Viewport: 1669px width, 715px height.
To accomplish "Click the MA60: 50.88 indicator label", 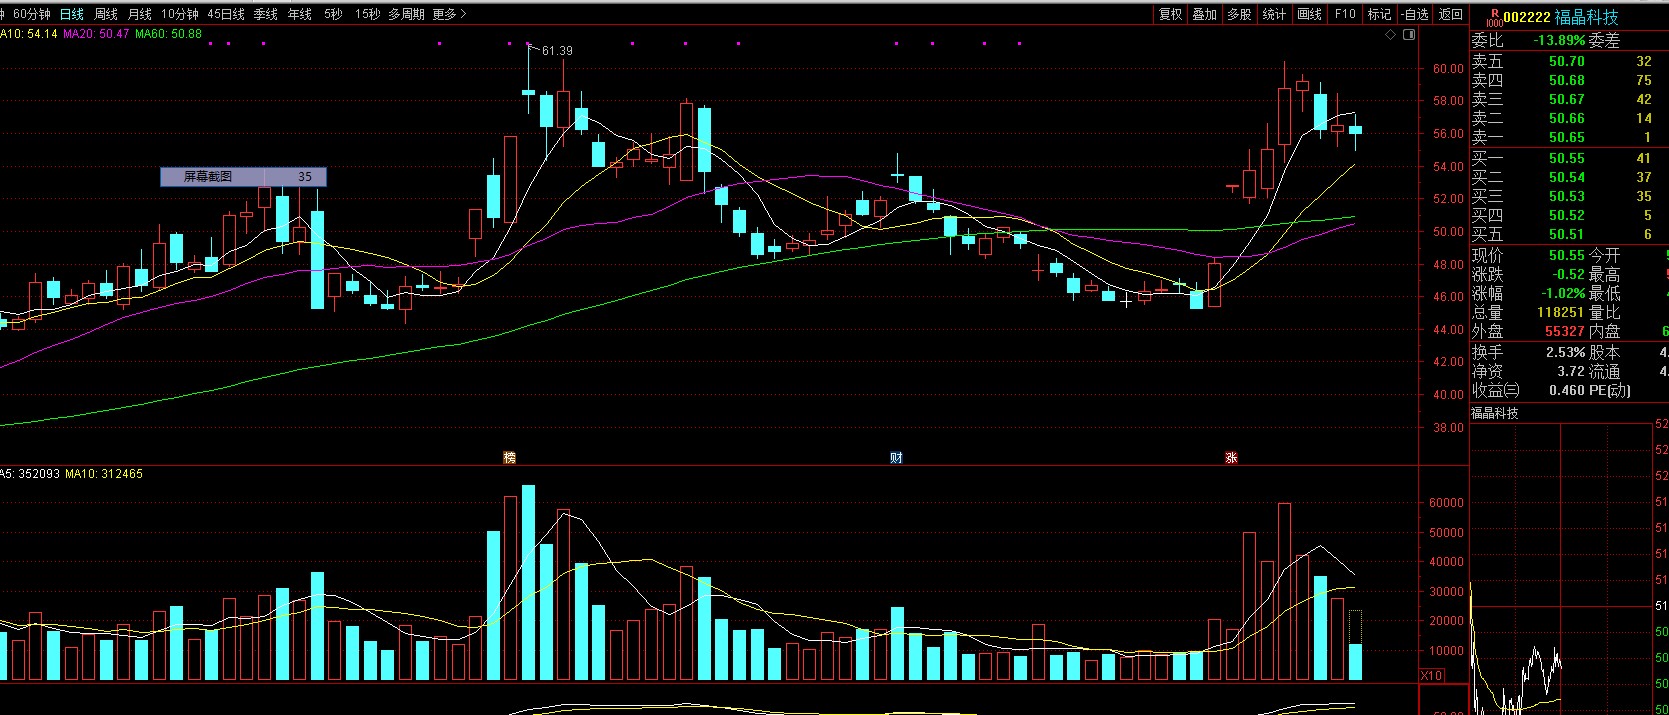I will [168, 34].
